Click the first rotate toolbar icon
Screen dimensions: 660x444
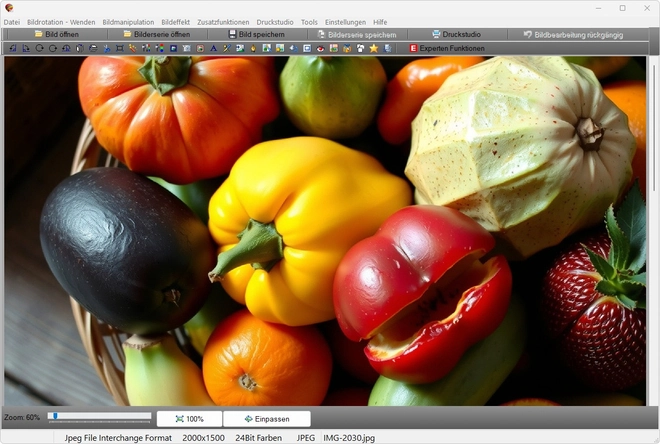[39, 48]
